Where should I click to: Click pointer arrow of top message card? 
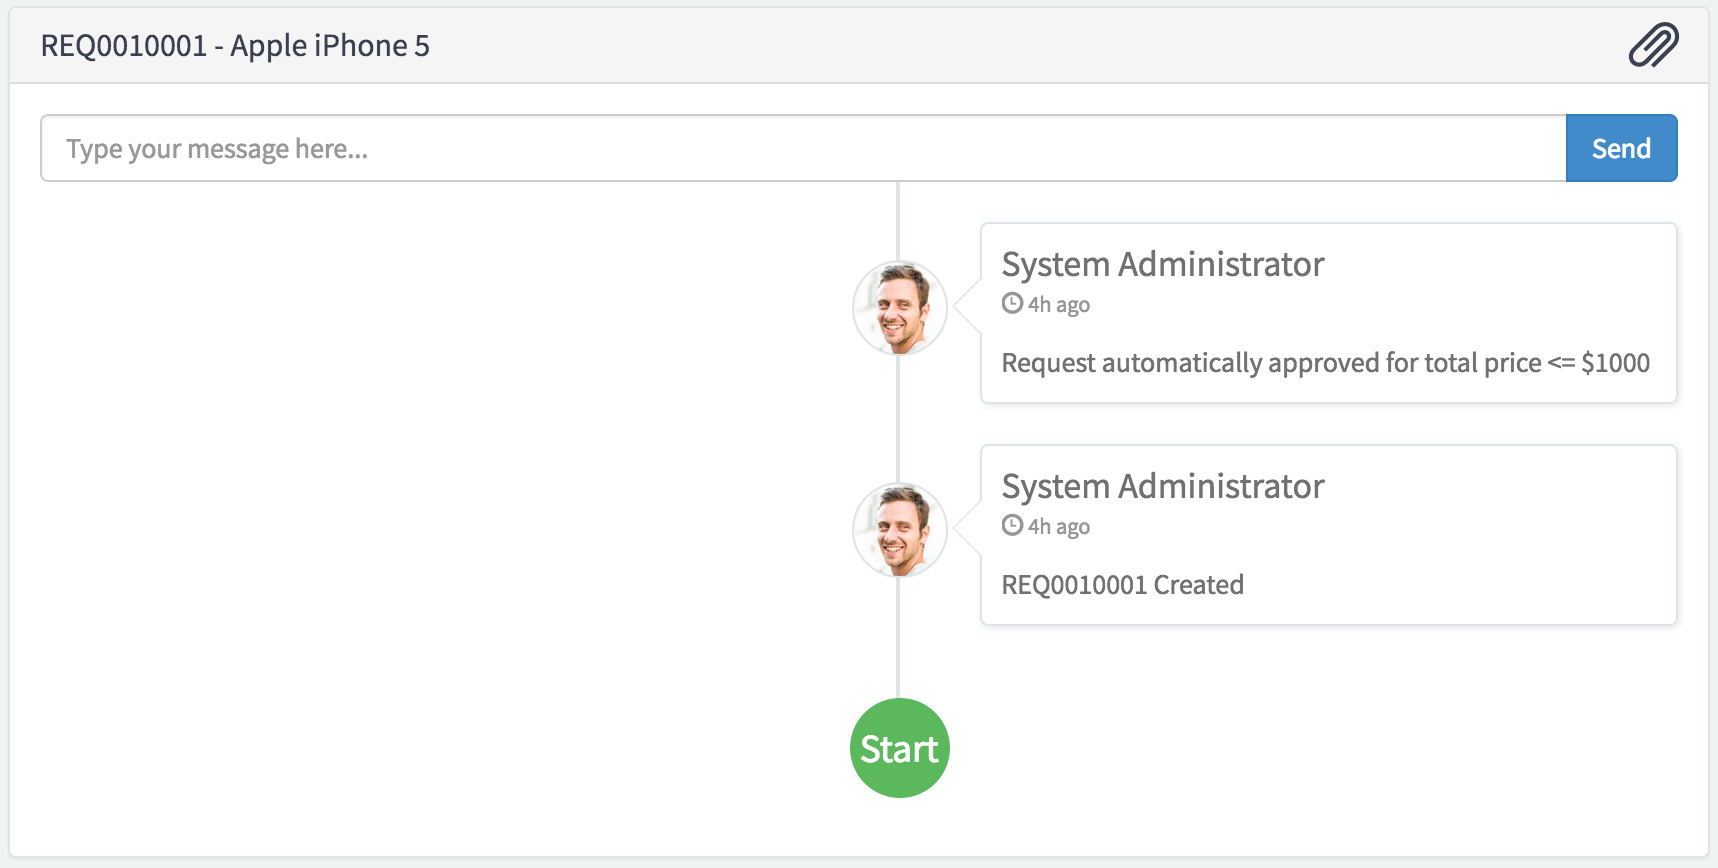[967, 307]
